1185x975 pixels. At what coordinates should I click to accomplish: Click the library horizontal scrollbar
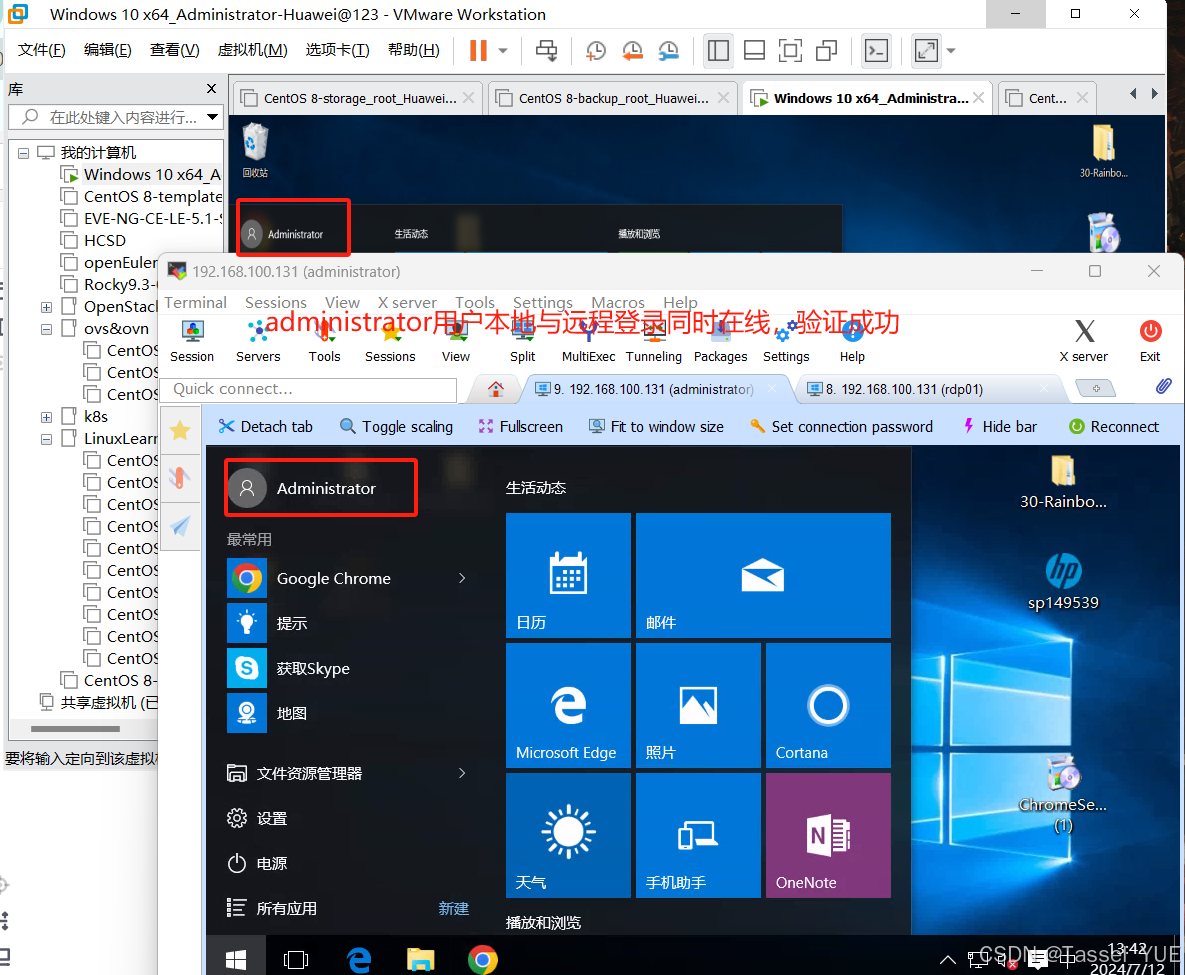pyautogui.click(x=75, y=729)
